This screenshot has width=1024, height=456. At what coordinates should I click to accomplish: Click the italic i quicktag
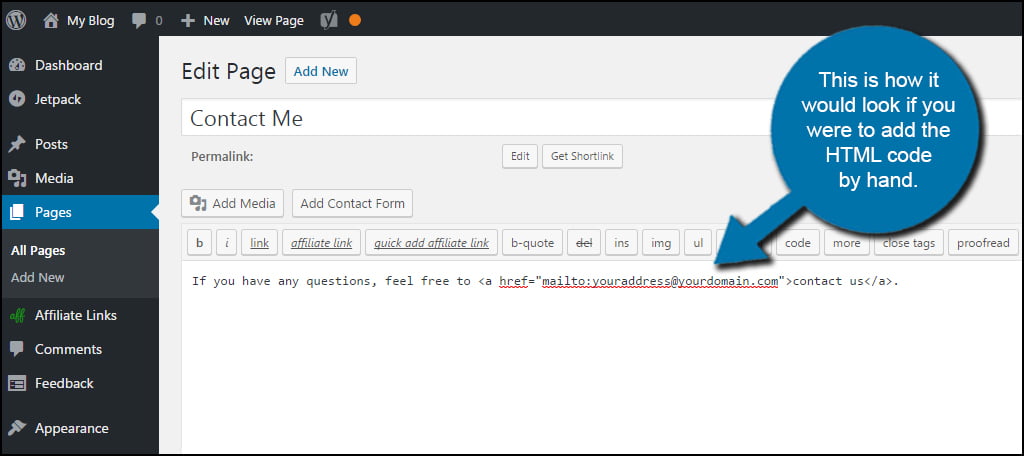[x=227, y=243]
